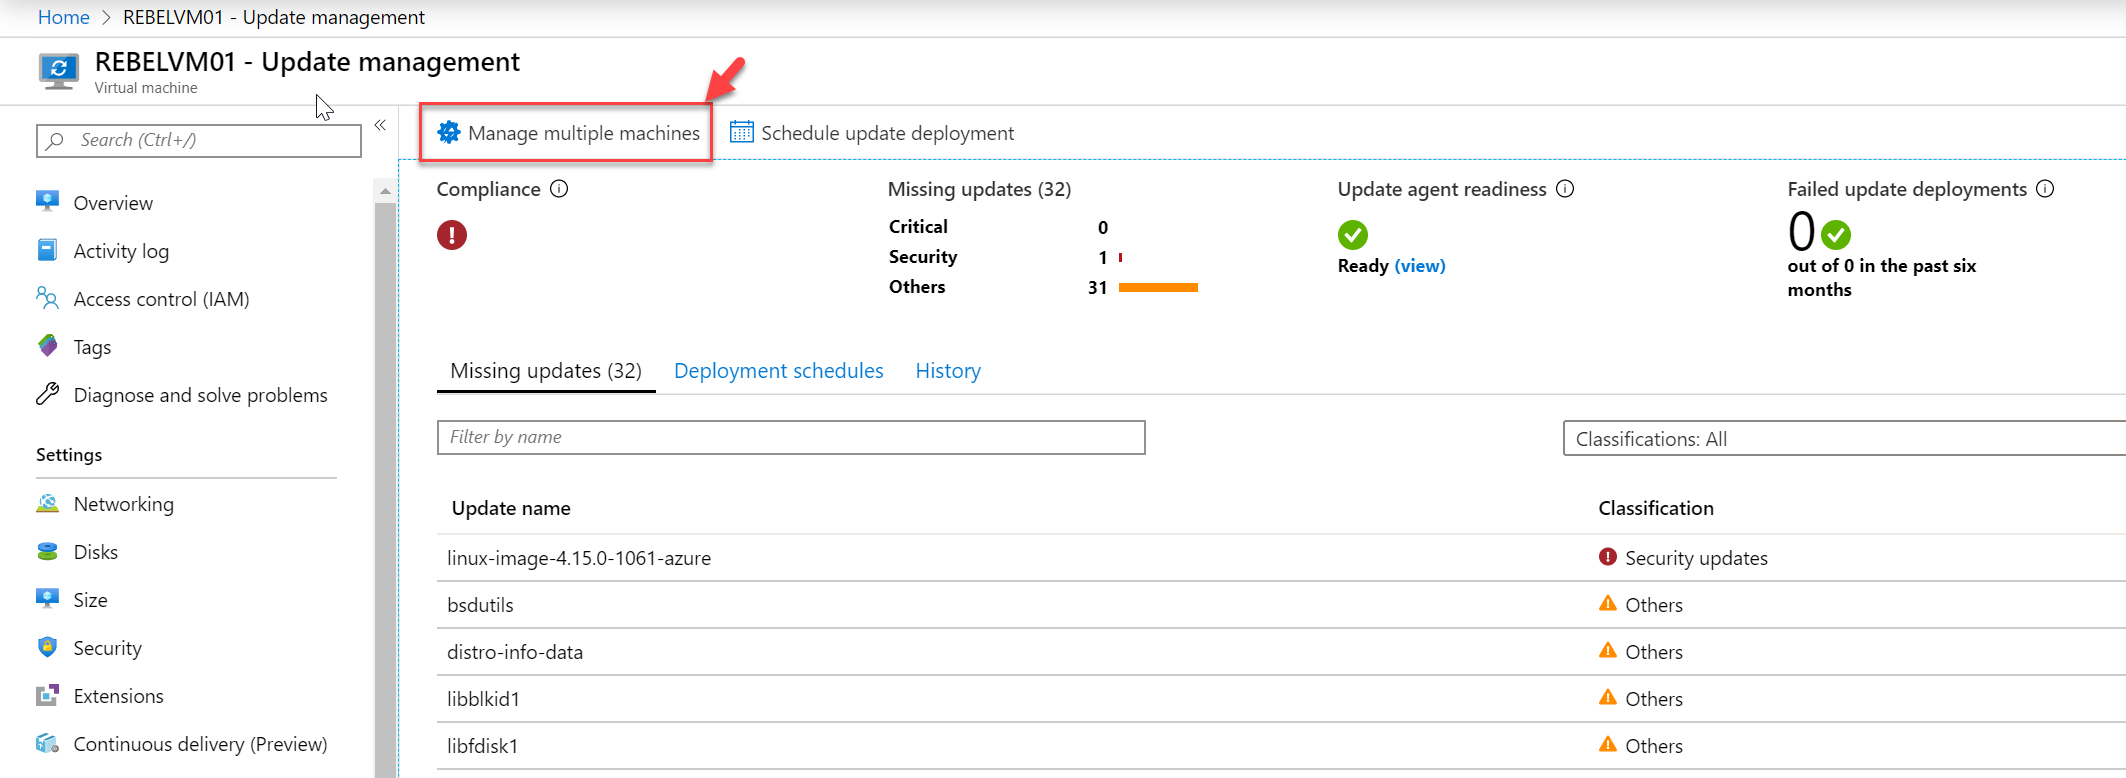The image size is (2126, 778).
Task: Collapse the sidebar with double chevron
Action: click(x=380, y=125)
